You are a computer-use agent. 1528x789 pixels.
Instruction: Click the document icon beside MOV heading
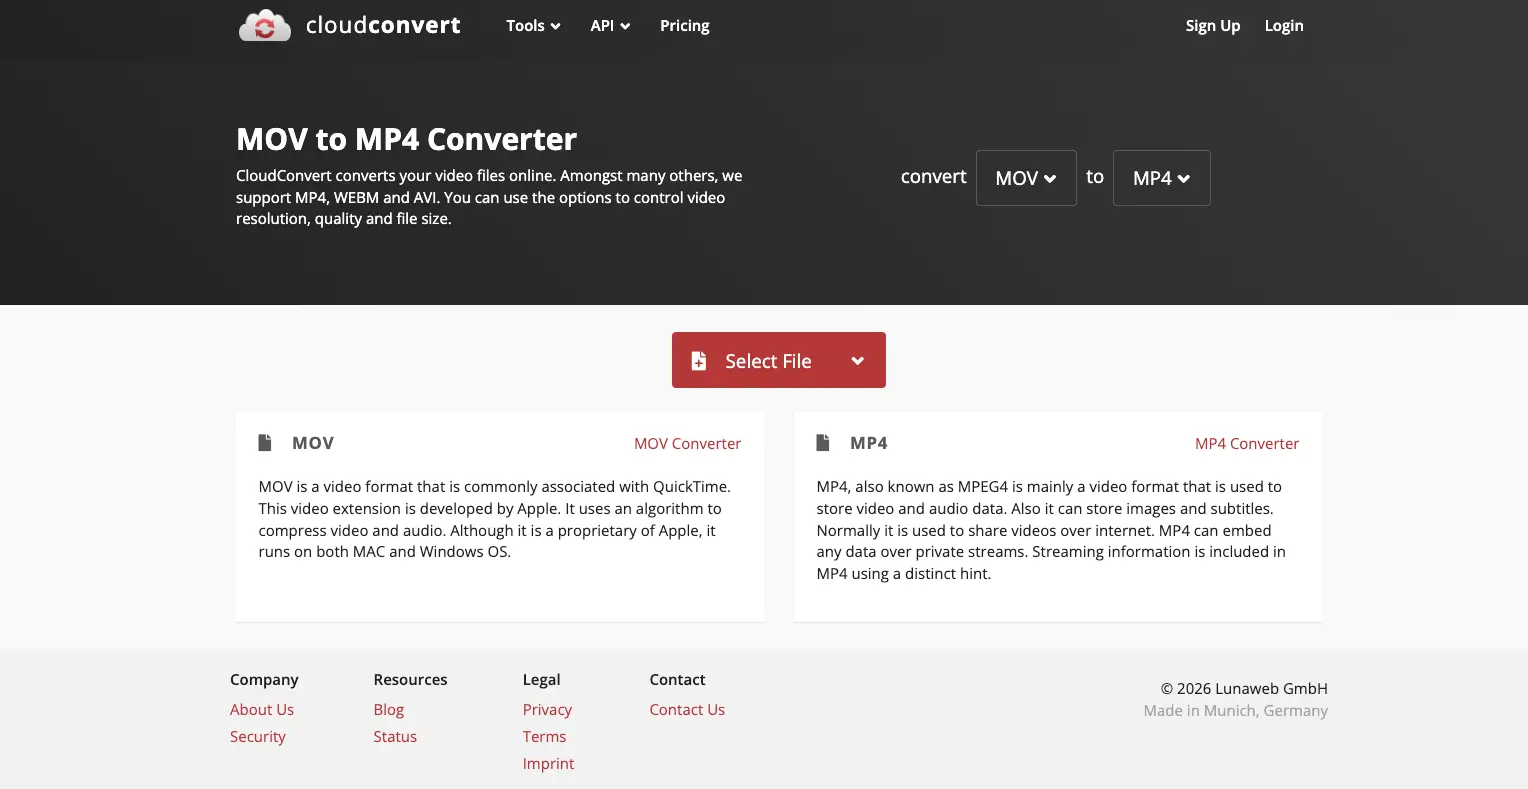click(265, 442)
